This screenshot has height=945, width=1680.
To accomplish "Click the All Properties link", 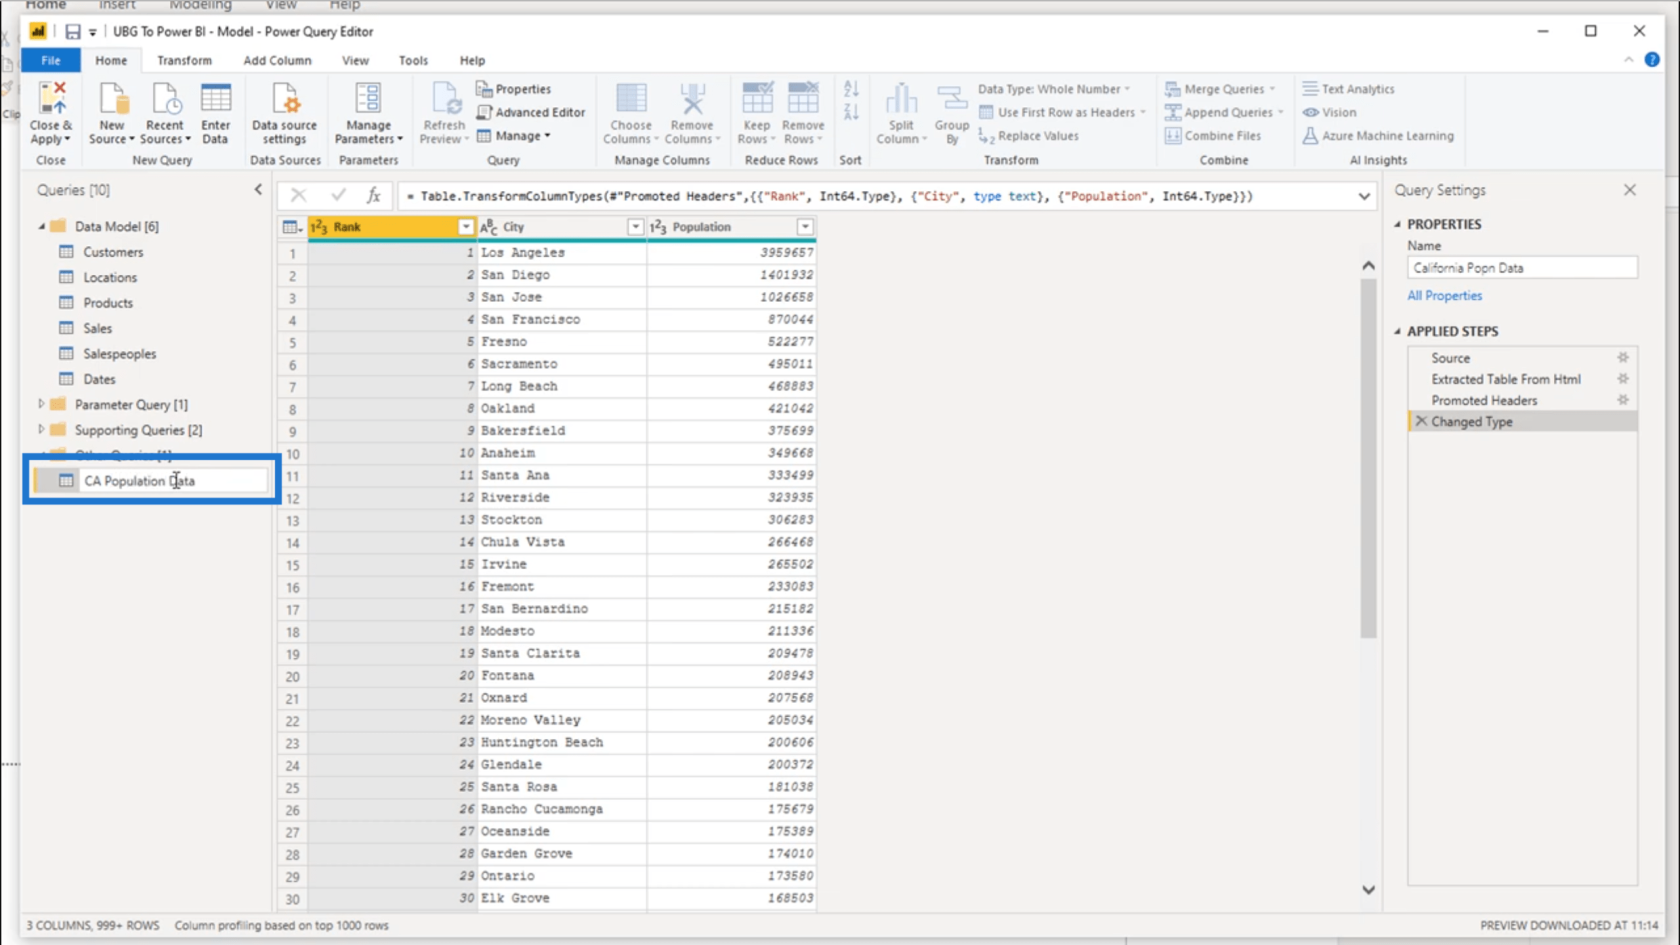I will (x=1444, y=296).
